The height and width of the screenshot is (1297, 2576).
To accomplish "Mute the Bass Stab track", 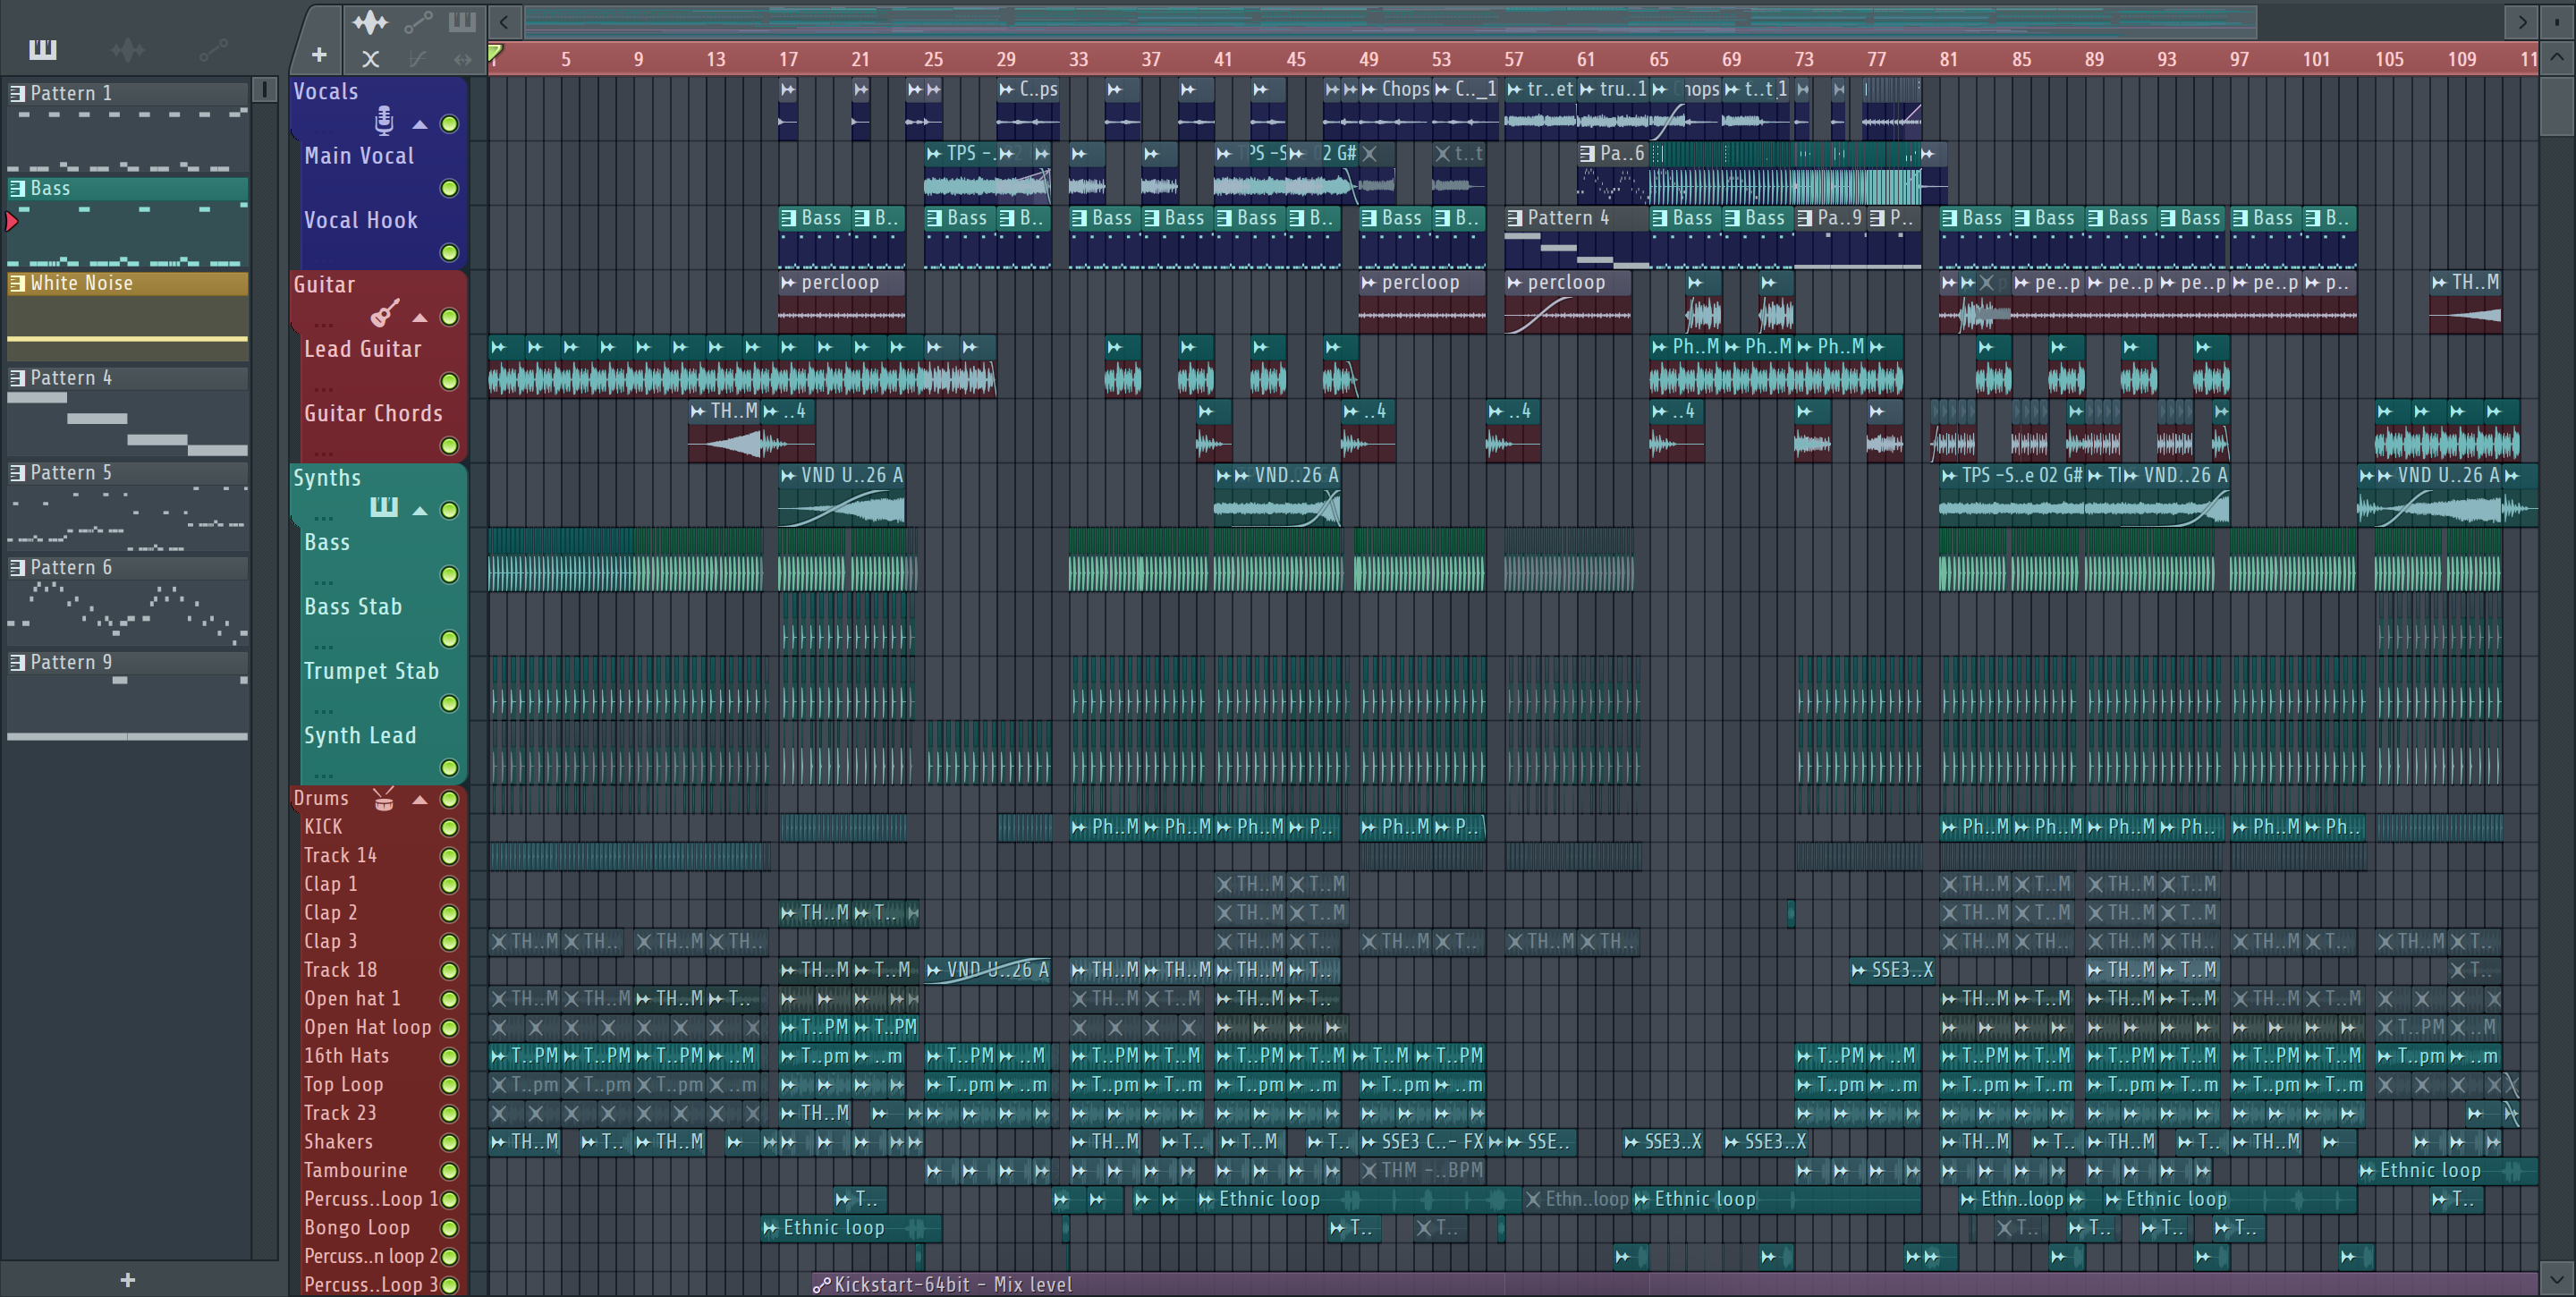I will (450, 638).
